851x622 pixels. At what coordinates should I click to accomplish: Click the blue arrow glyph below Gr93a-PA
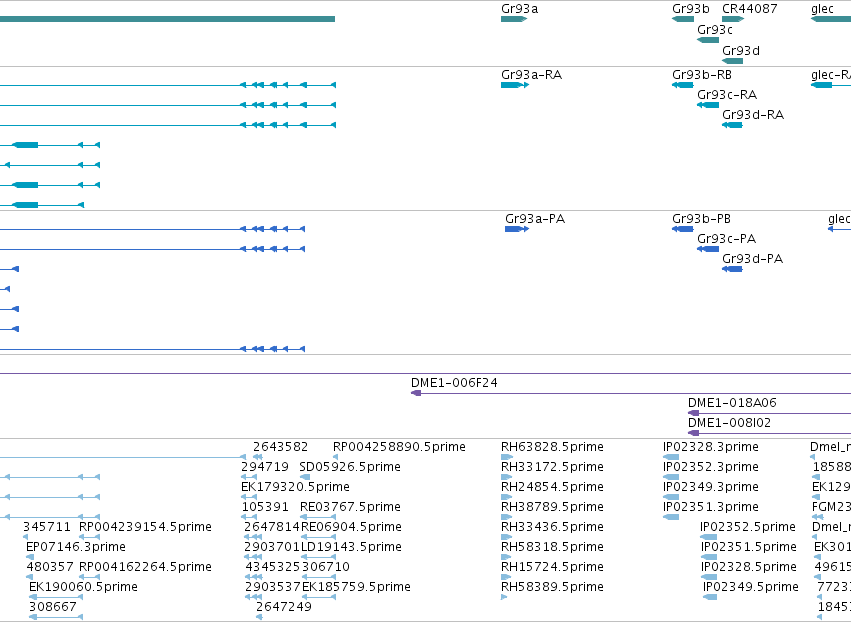517,229
